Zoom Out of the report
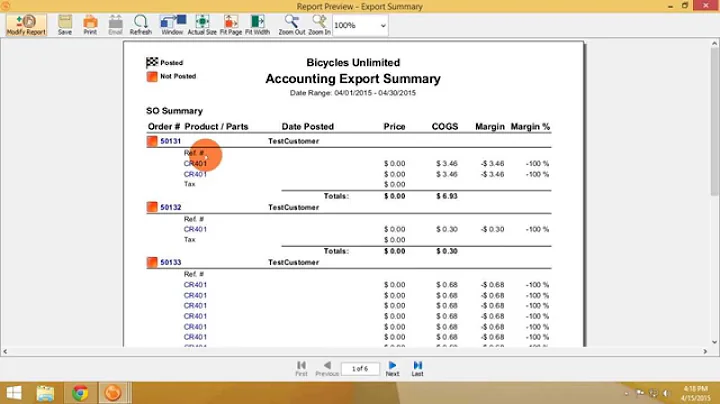This screenshot has width=720, height=404. 292,25
